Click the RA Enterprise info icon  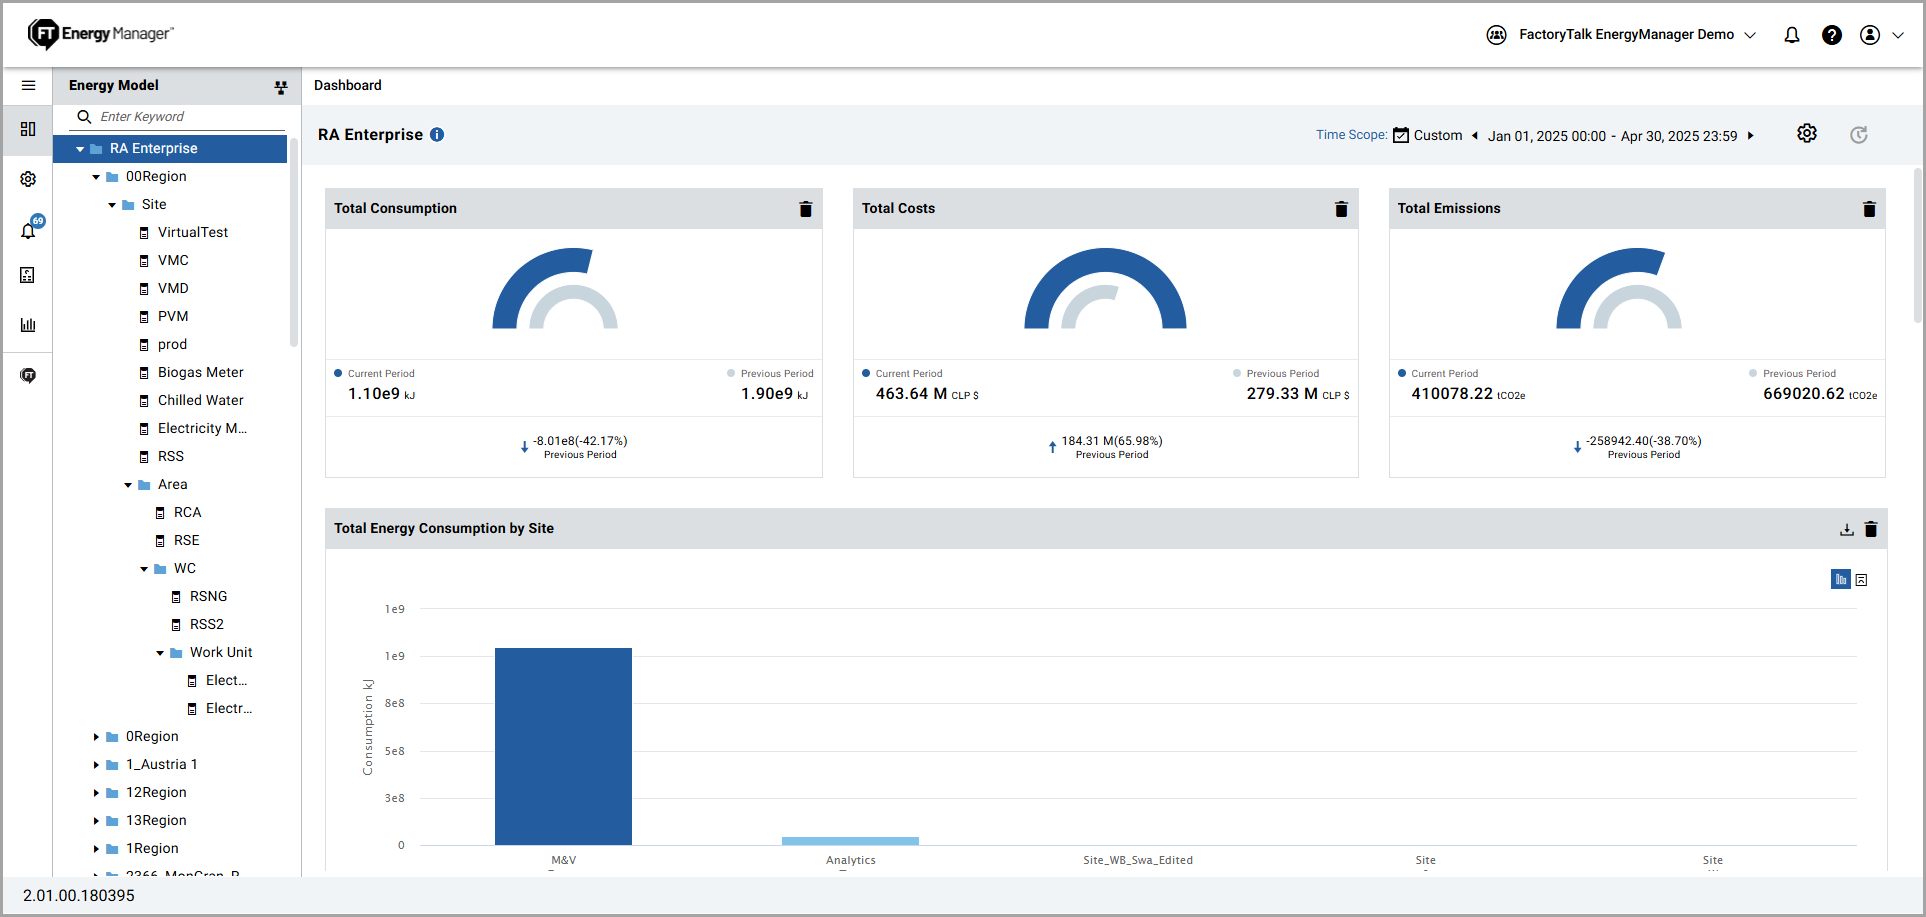click(437, 135)
